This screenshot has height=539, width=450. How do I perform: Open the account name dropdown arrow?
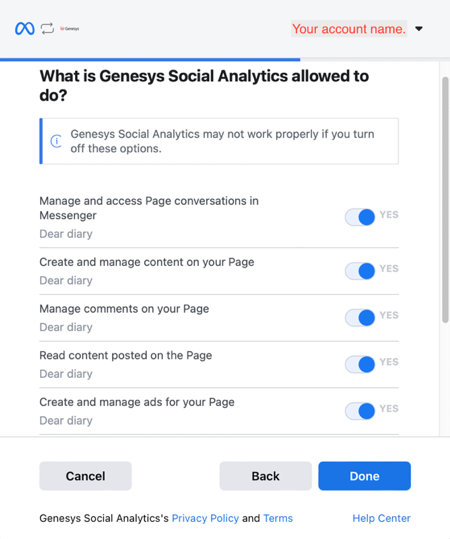click(x=419, y=29)
